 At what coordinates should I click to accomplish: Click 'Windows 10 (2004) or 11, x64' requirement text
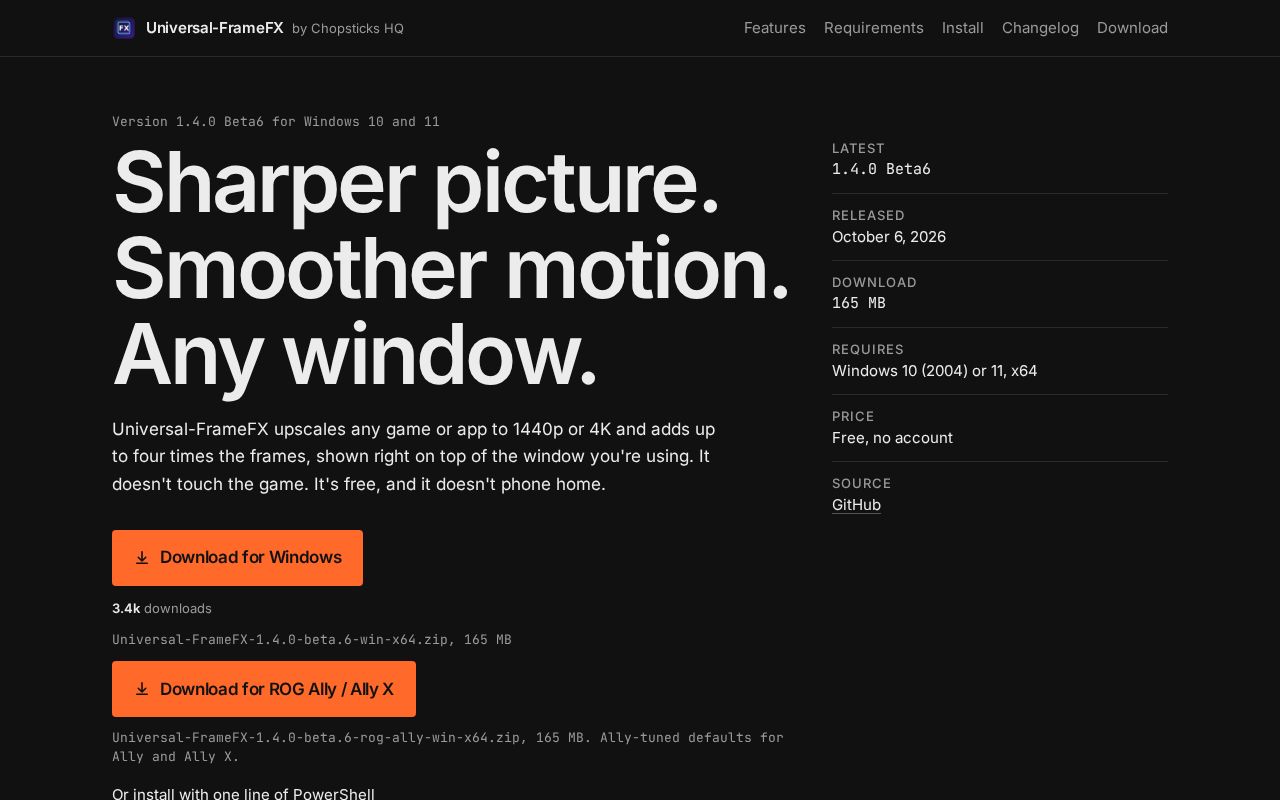click(x=934, y=371)
